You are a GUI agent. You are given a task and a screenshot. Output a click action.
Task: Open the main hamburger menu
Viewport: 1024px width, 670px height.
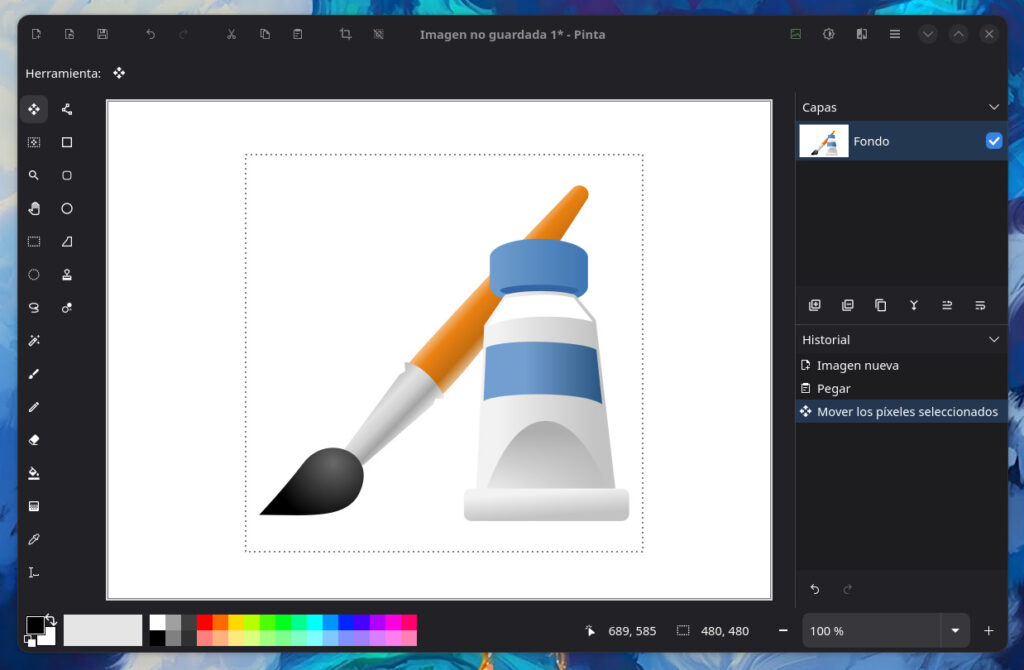click(x=894, y=33)
